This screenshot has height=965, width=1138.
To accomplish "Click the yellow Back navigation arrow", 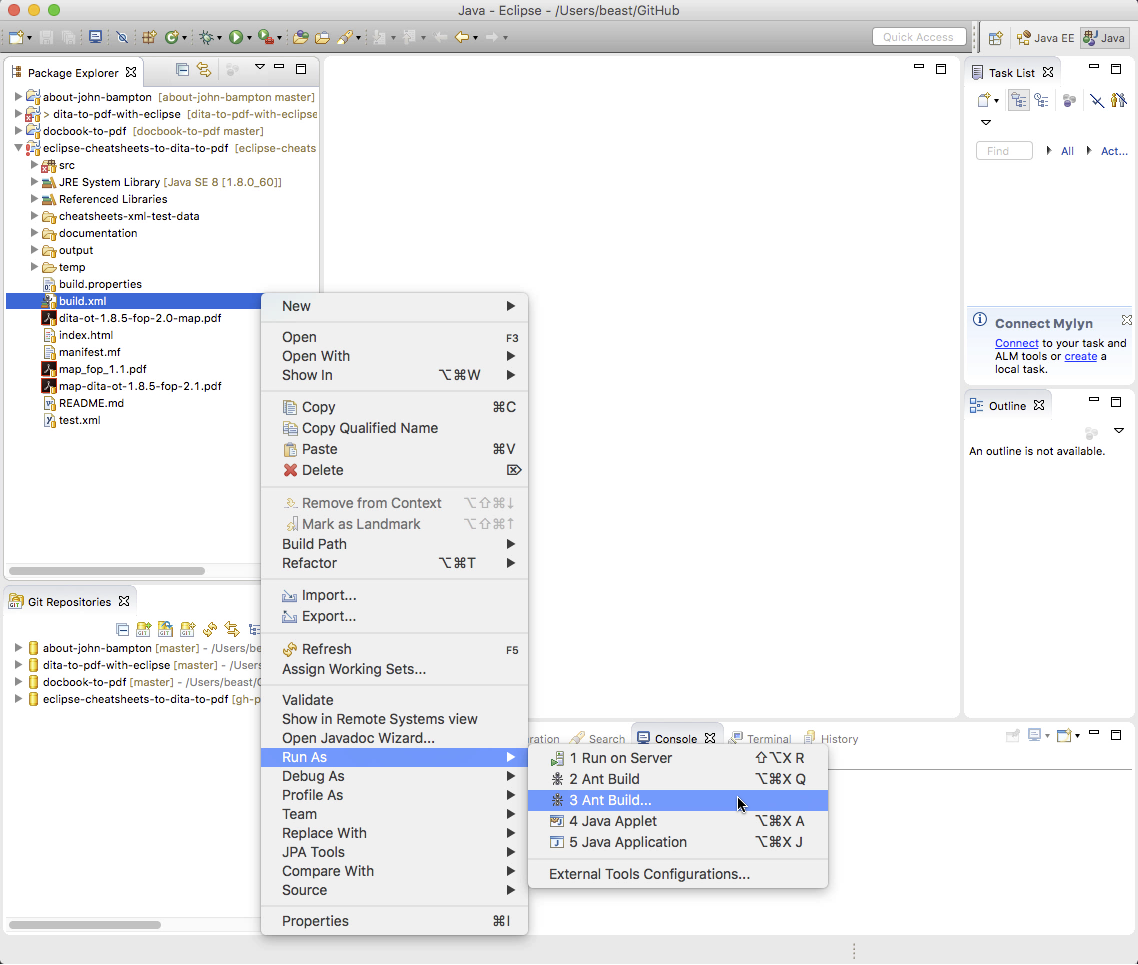I will [462, 37].
